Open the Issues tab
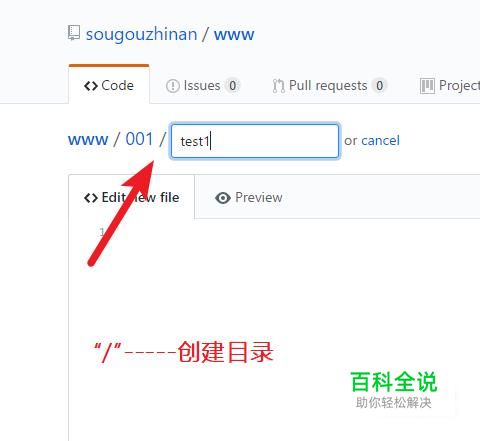The image size is (480, 441). [x=202, y=86]
